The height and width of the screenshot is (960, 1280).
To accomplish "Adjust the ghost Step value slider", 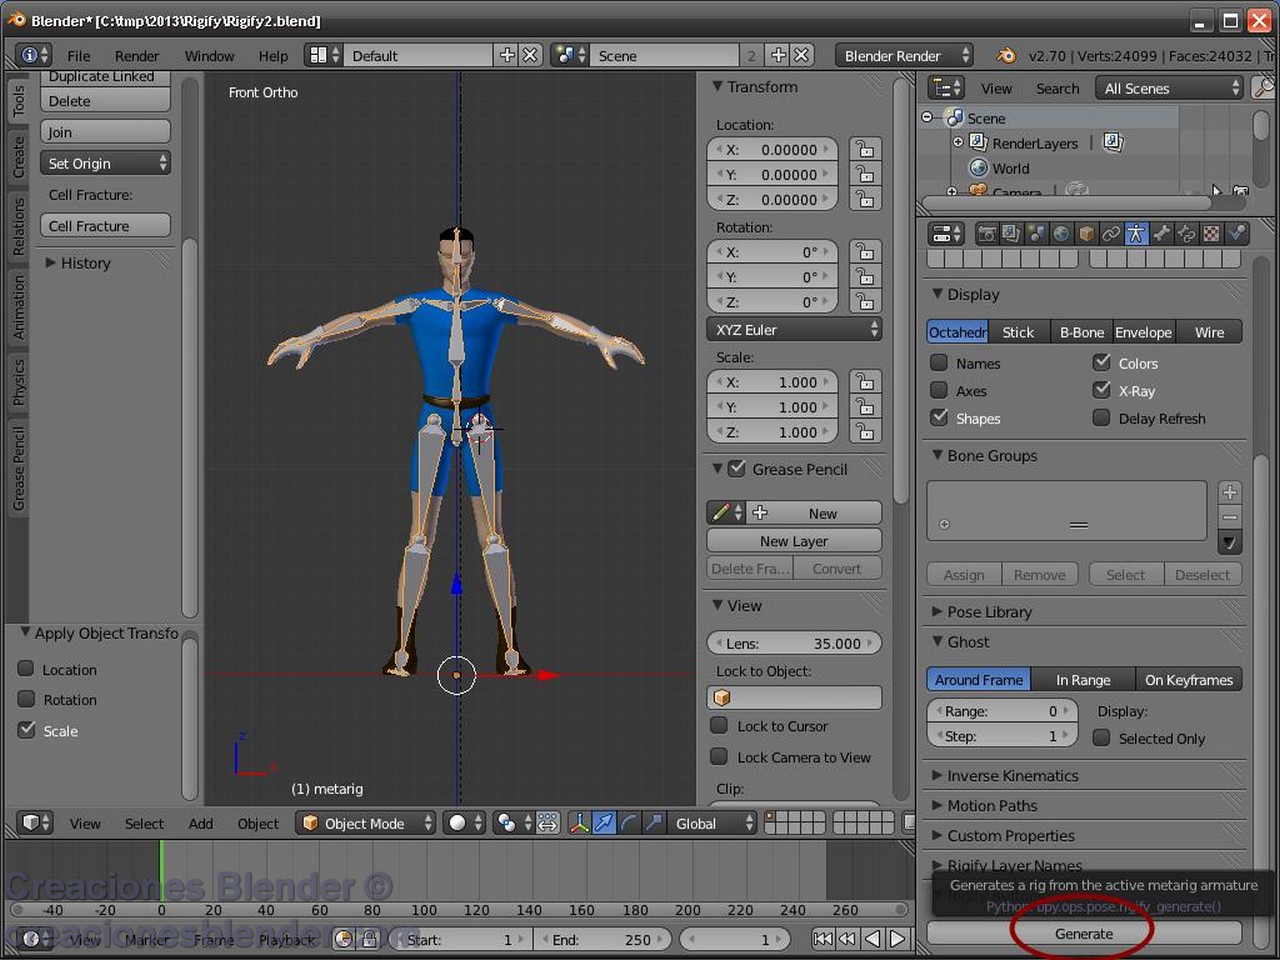I will (x=1002, y=736).
